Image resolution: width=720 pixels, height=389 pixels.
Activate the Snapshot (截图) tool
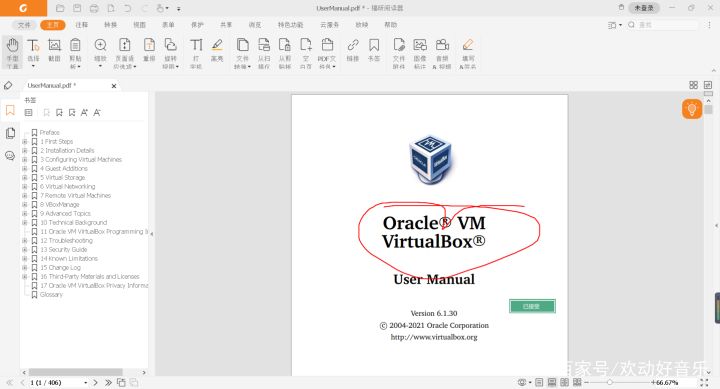pos(54,51)
